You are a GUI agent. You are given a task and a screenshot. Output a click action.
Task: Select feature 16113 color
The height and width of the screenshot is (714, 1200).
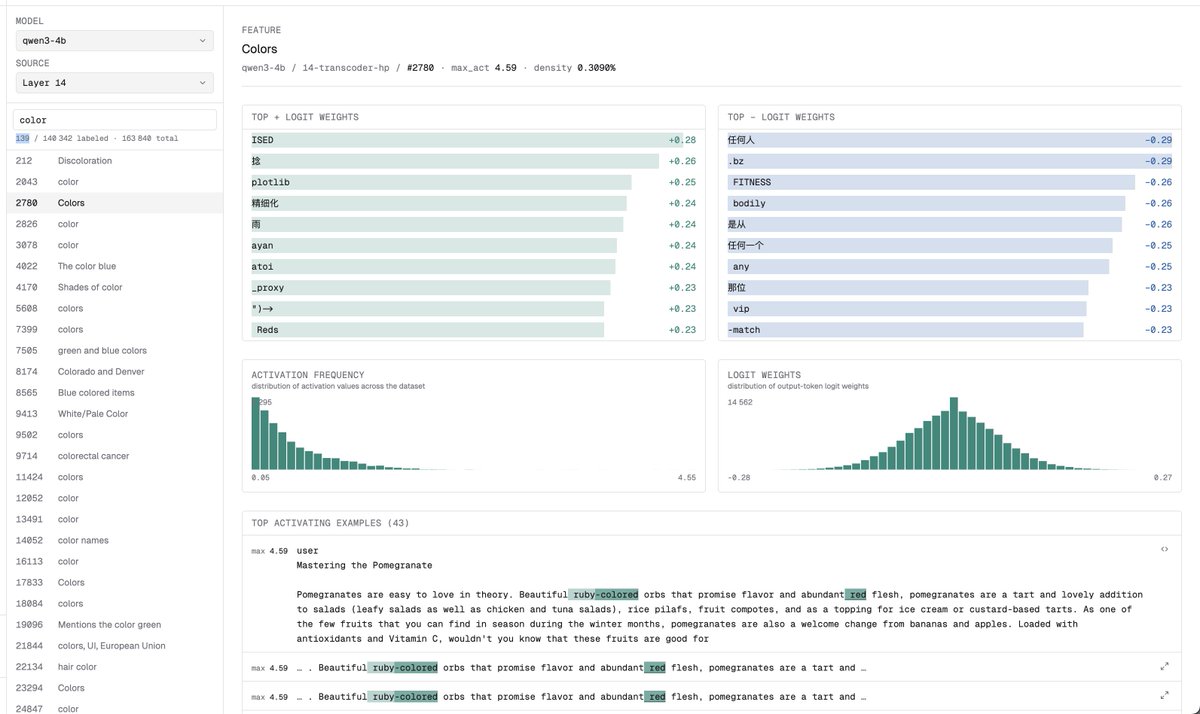click(114, 561)
